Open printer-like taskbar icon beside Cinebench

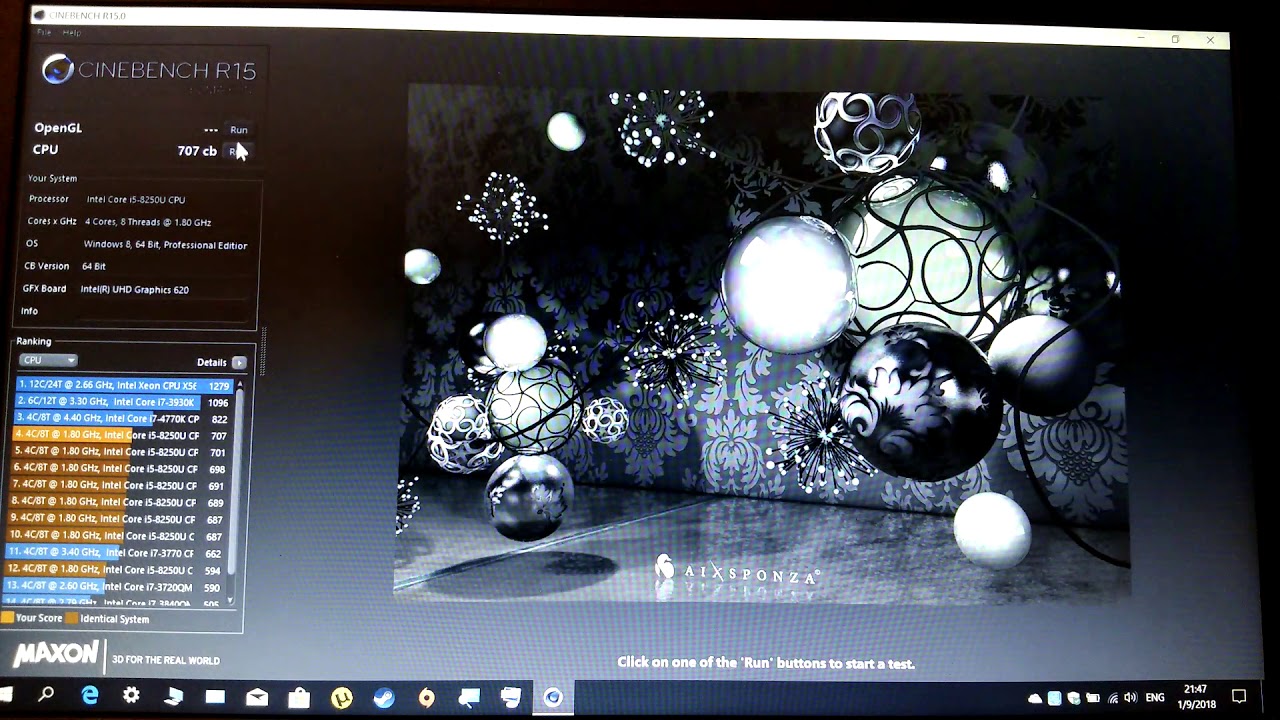click(511, 697)
